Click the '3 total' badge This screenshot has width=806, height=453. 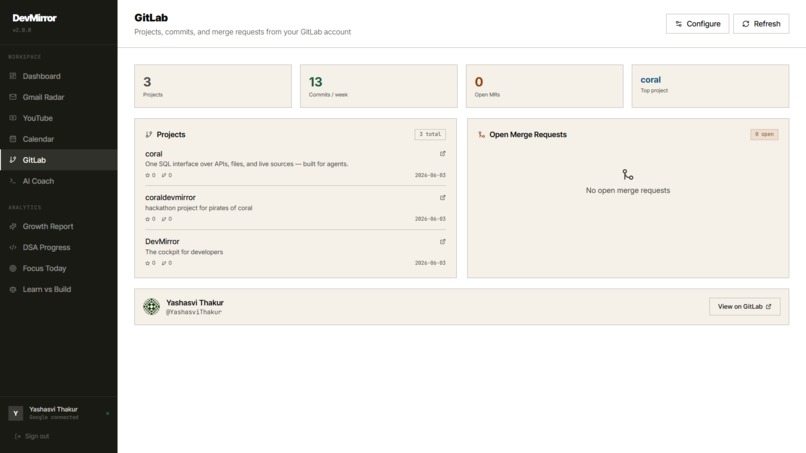tap(430, 134)
